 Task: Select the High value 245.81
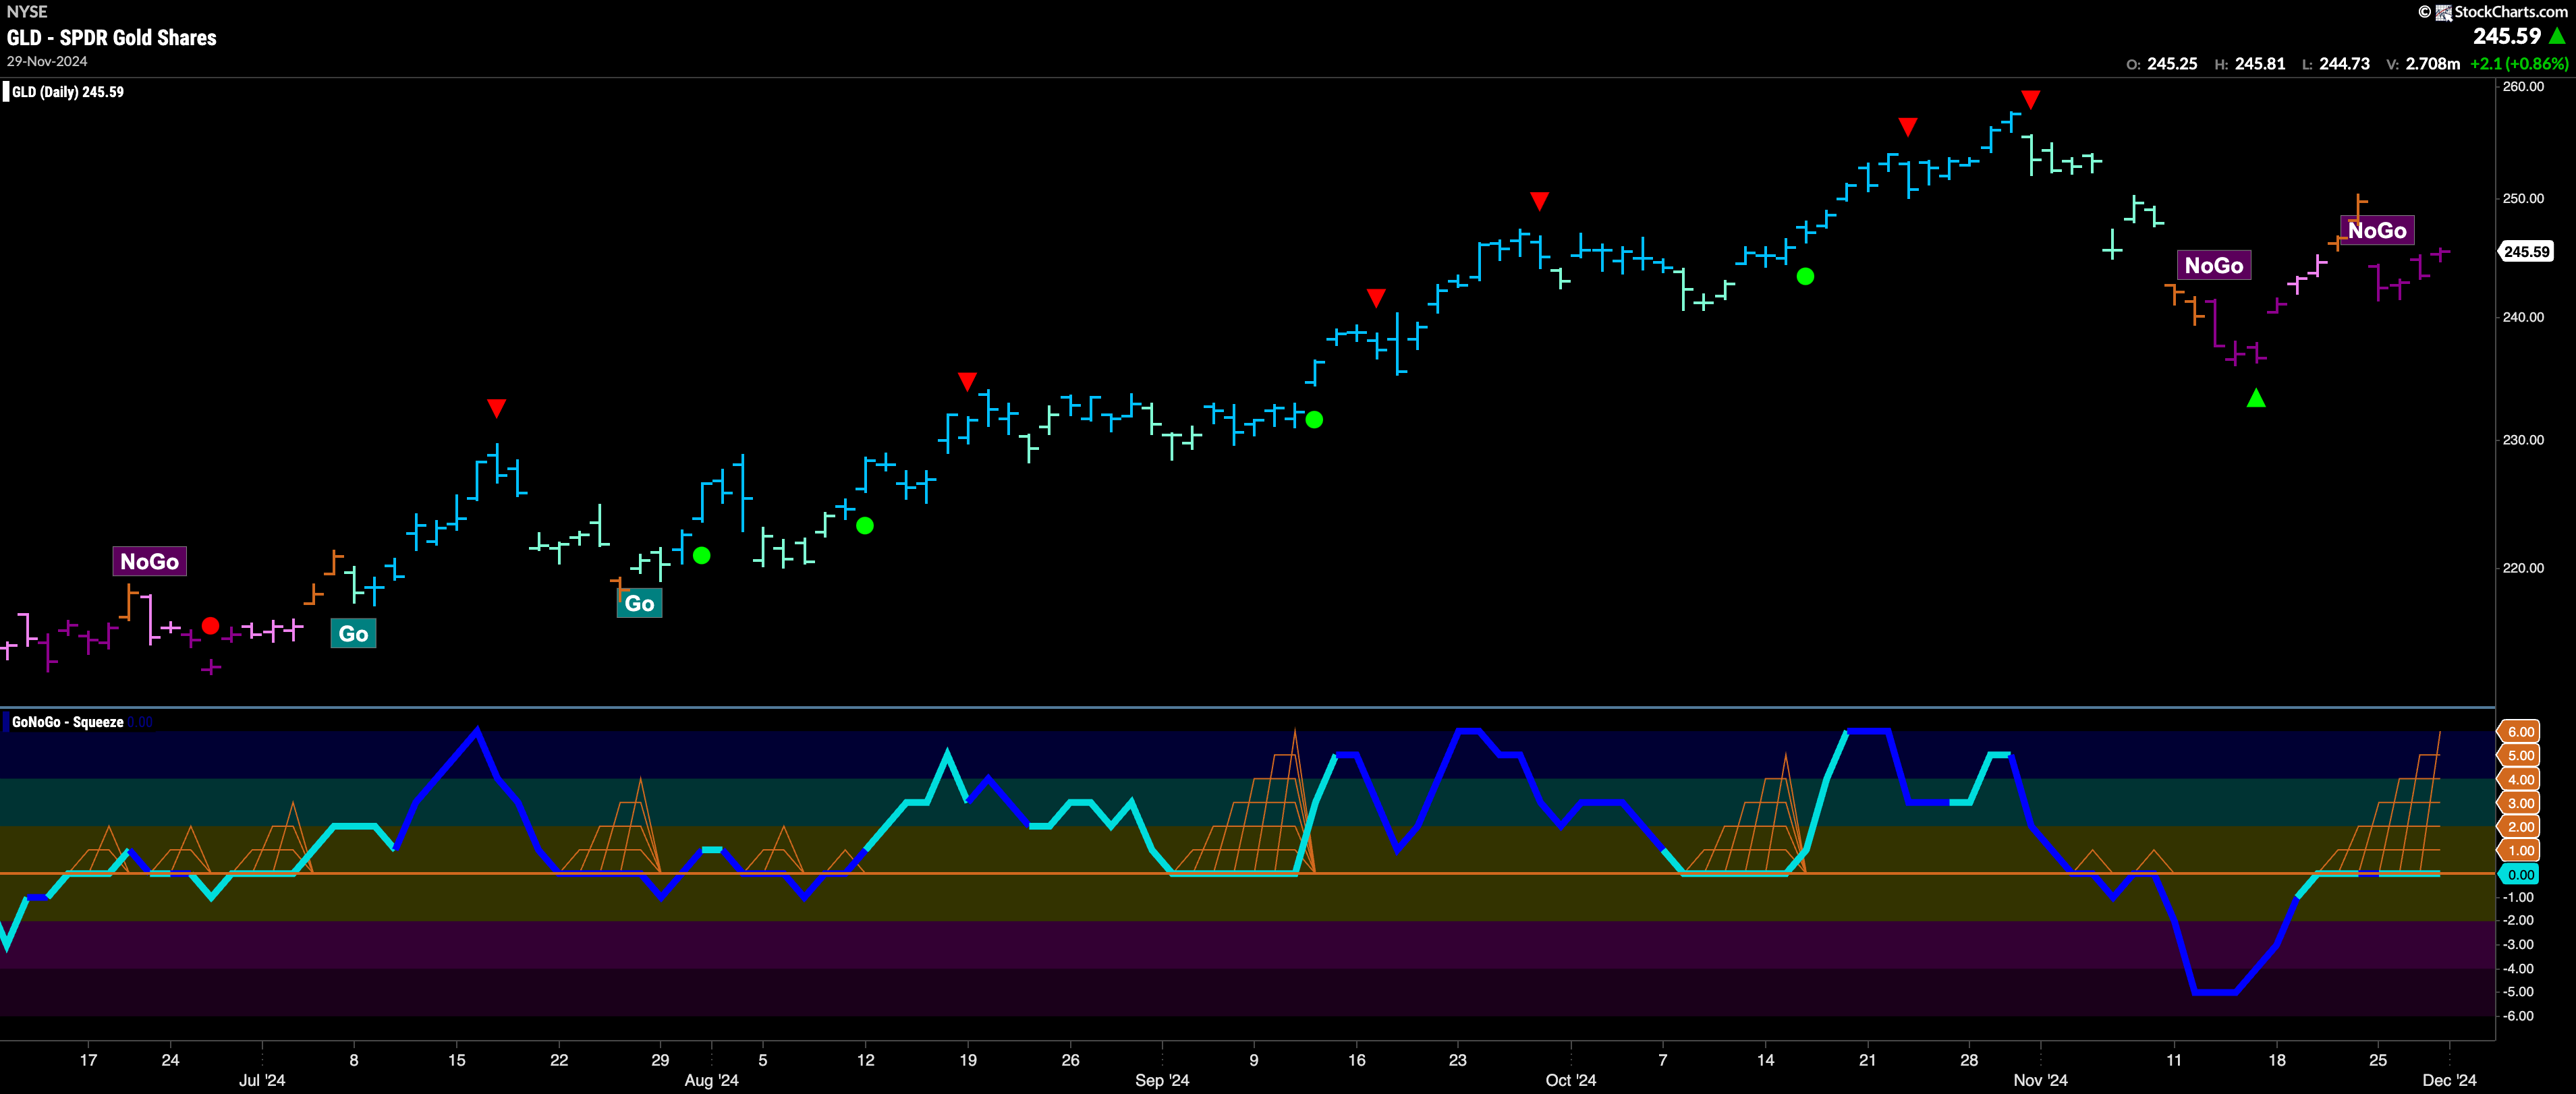(x=2260, y=63)
